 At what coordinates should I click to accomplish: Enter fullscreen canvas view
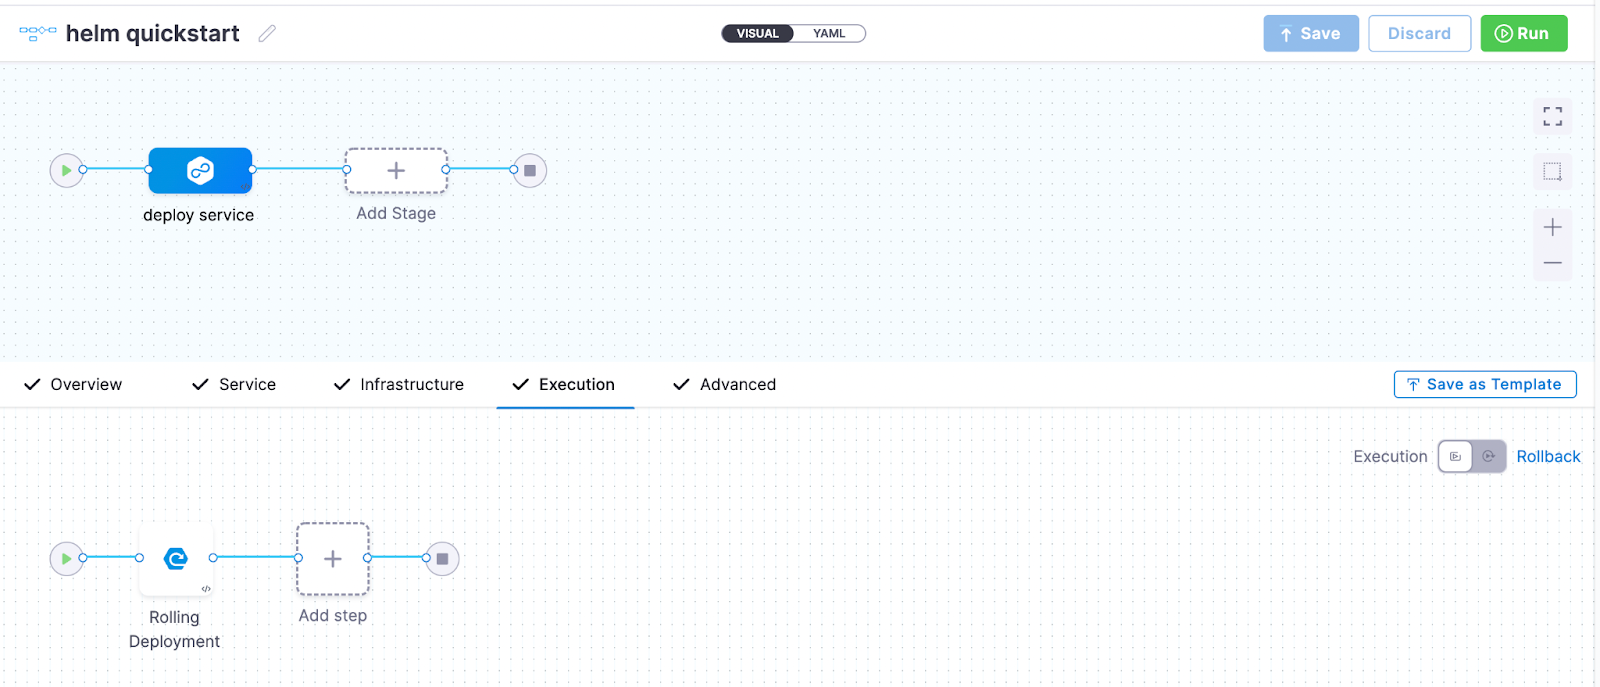(x=1552, y=117)
